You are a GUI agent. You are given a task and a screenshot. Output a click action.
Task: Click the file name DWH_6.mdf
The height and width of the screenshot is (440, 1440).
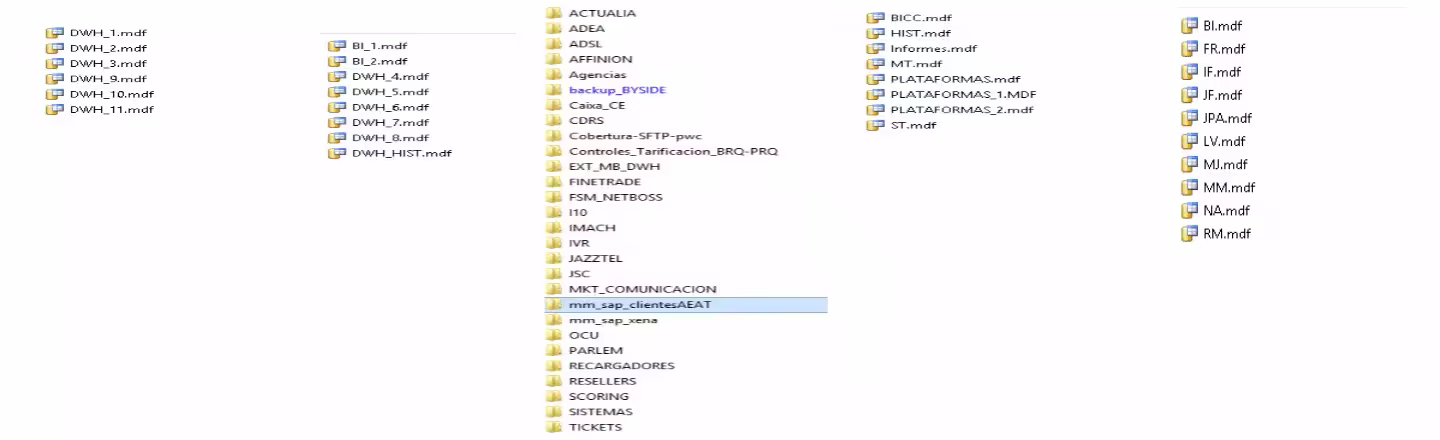(x=390, y=107)
